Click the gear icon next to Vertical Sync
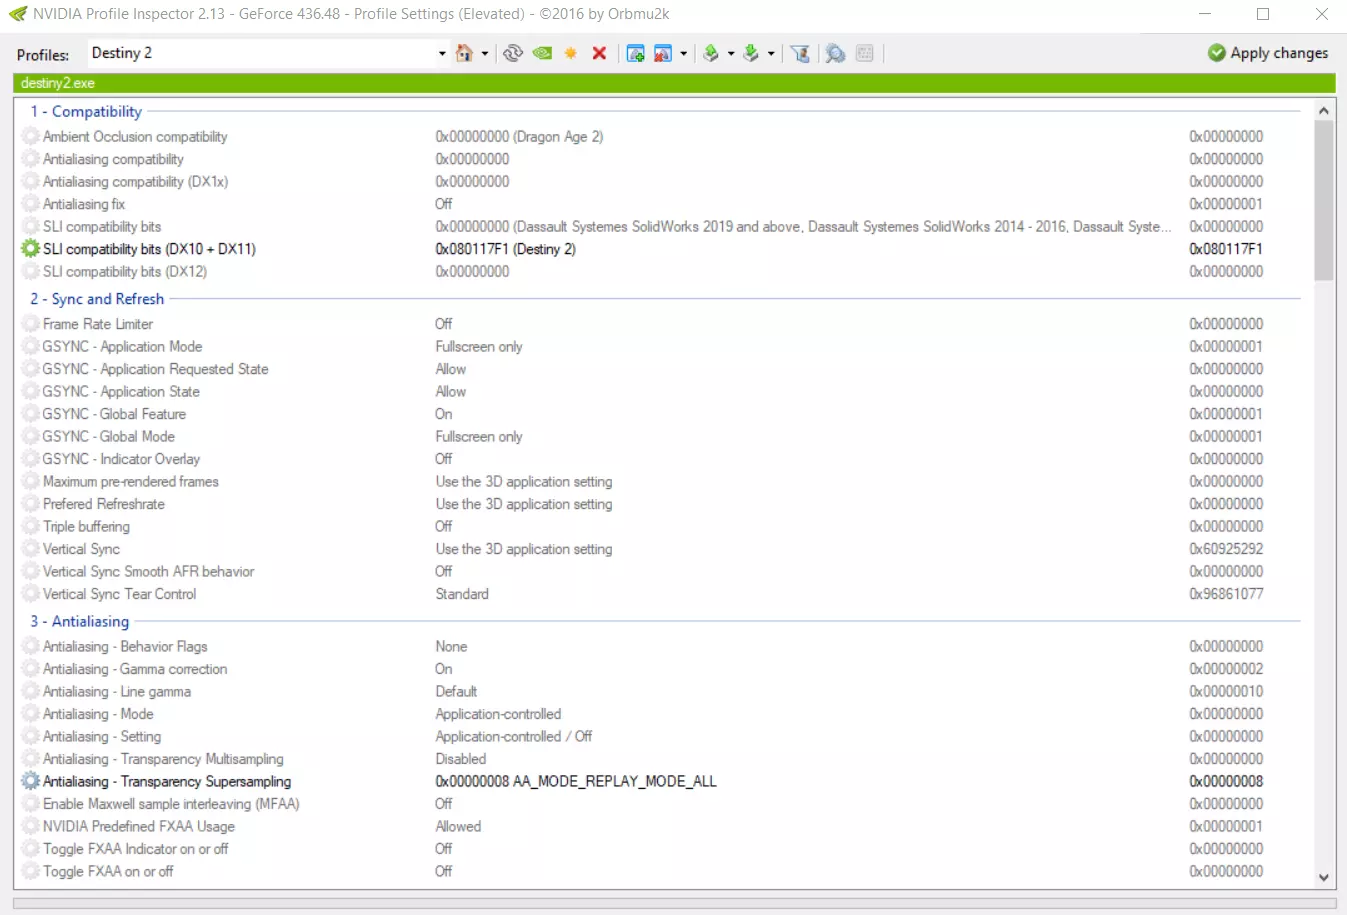Image resolution: width=1347 pixels, height=915 pixels. (31, 549)
